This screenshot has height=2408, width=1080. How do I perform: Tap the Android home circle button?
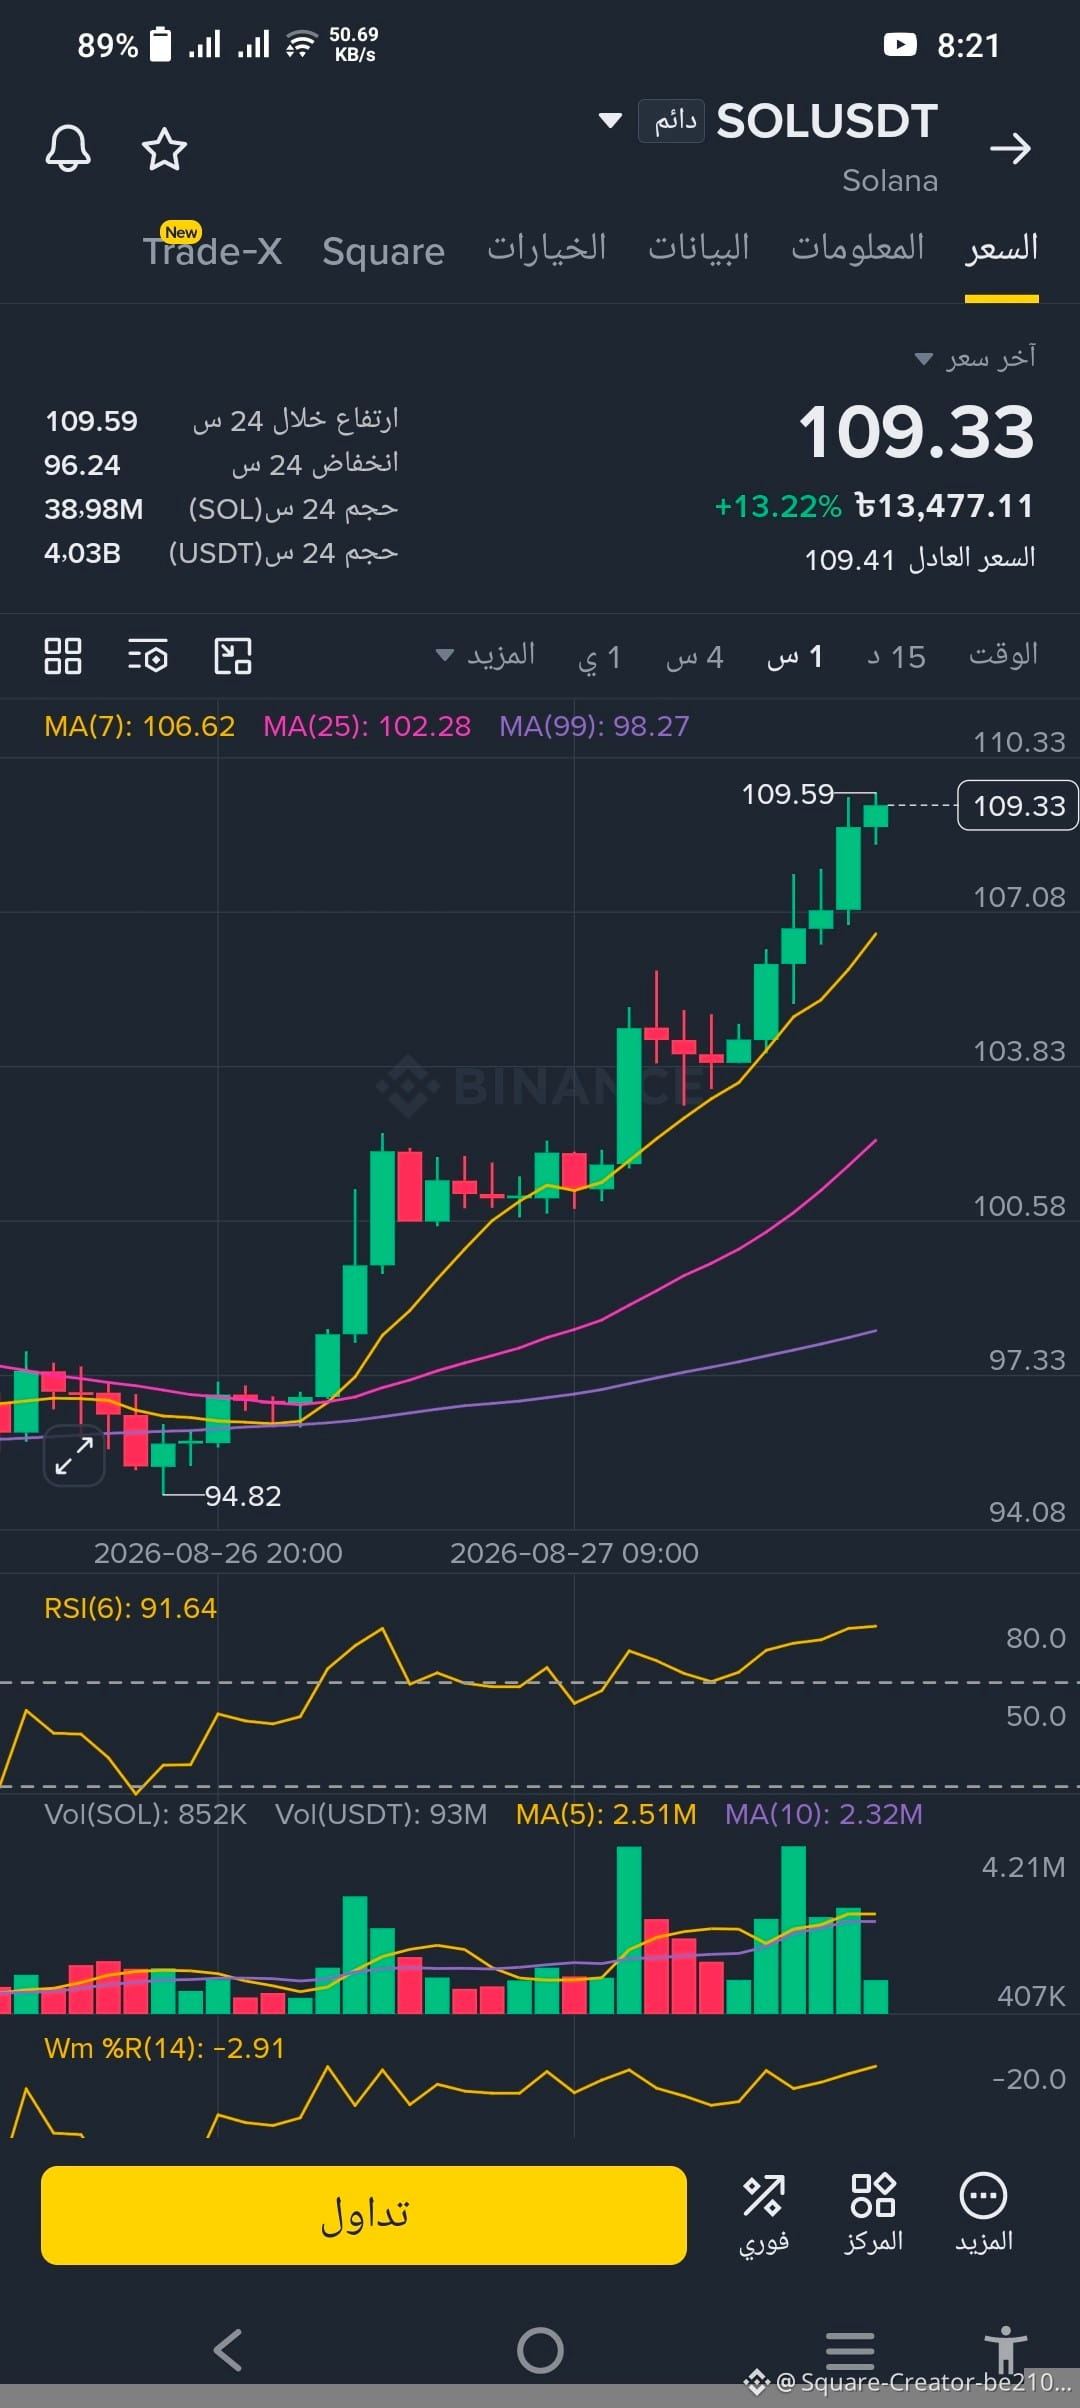[540, 2350]
